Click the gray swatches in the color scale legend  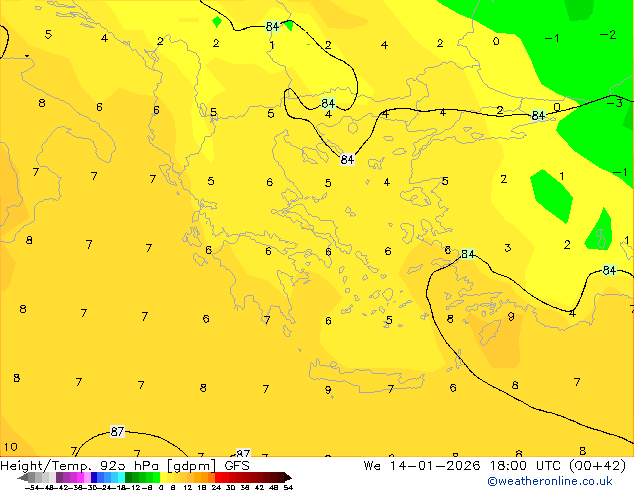(42, 478)
